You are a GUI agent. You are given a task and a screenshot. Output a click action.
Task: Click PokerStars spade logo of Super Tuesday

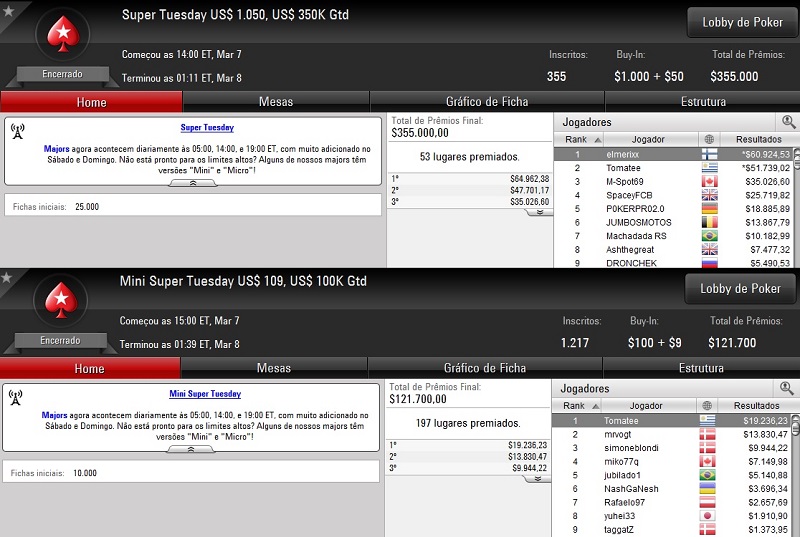pyautogui.click(x=63, y=34)
